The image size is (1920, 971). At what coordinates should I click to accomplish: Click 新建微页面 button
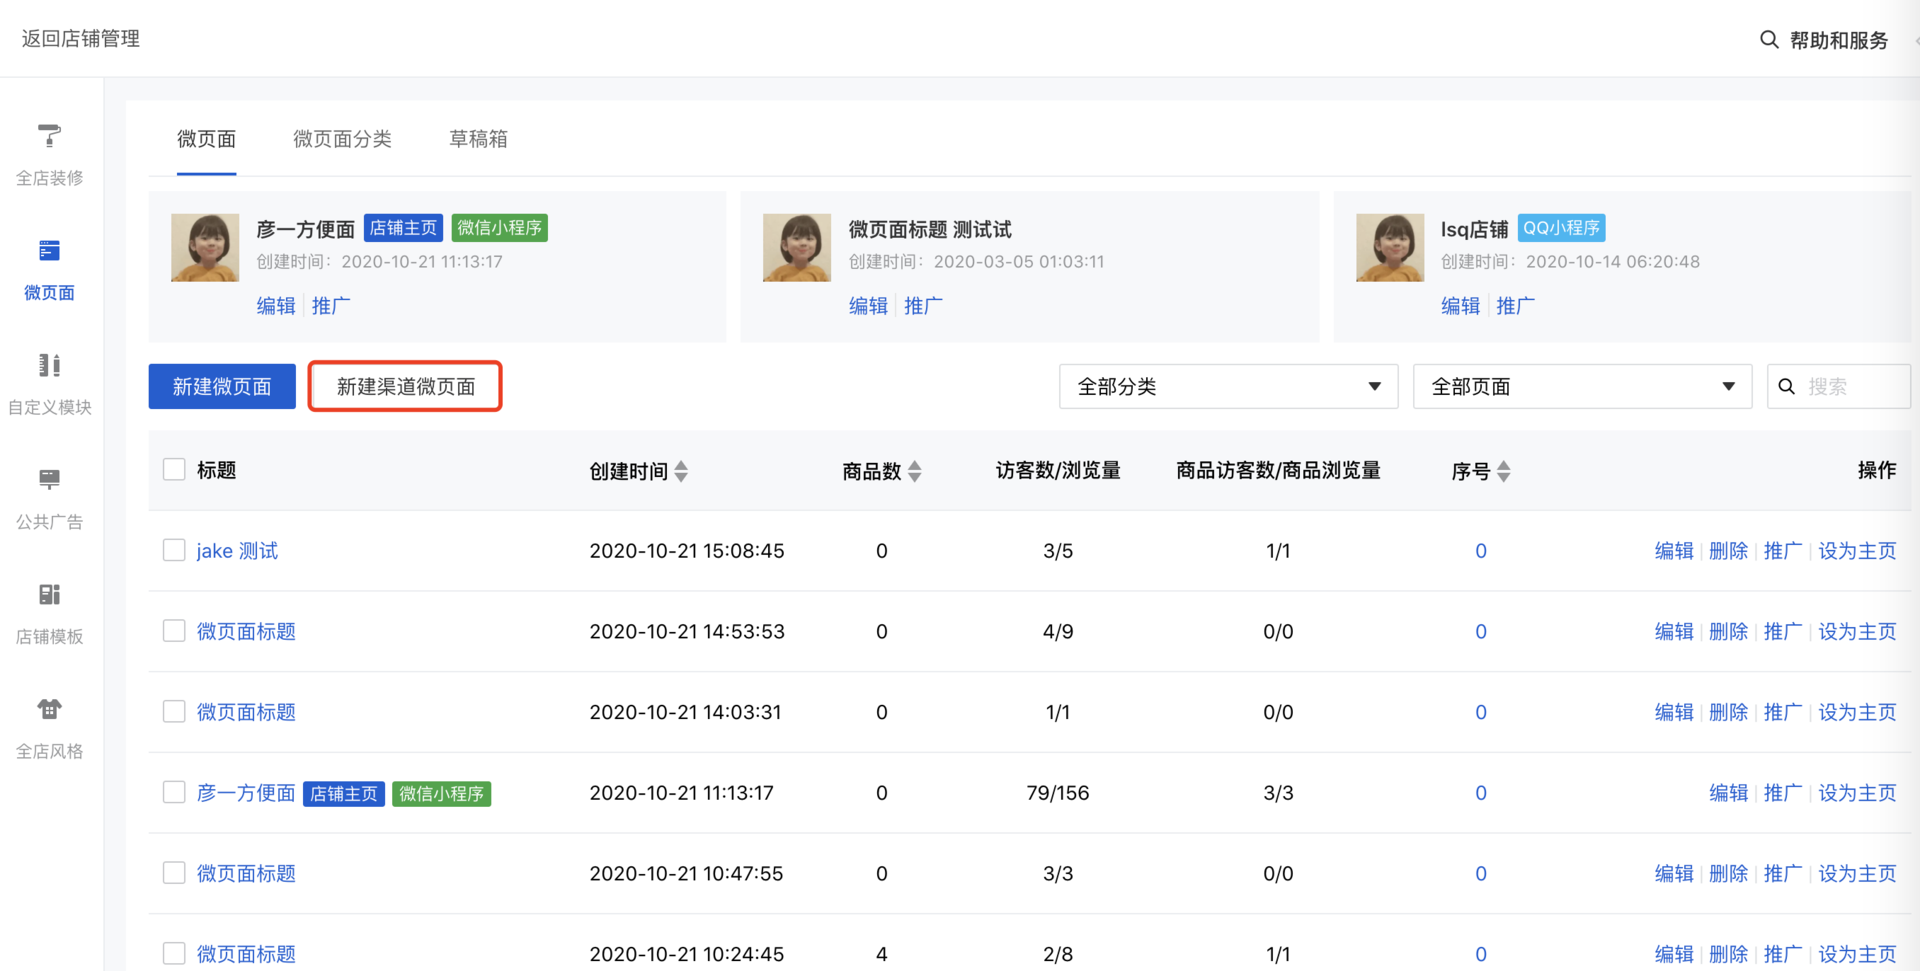pyautogui.click(x=222, y=387)
